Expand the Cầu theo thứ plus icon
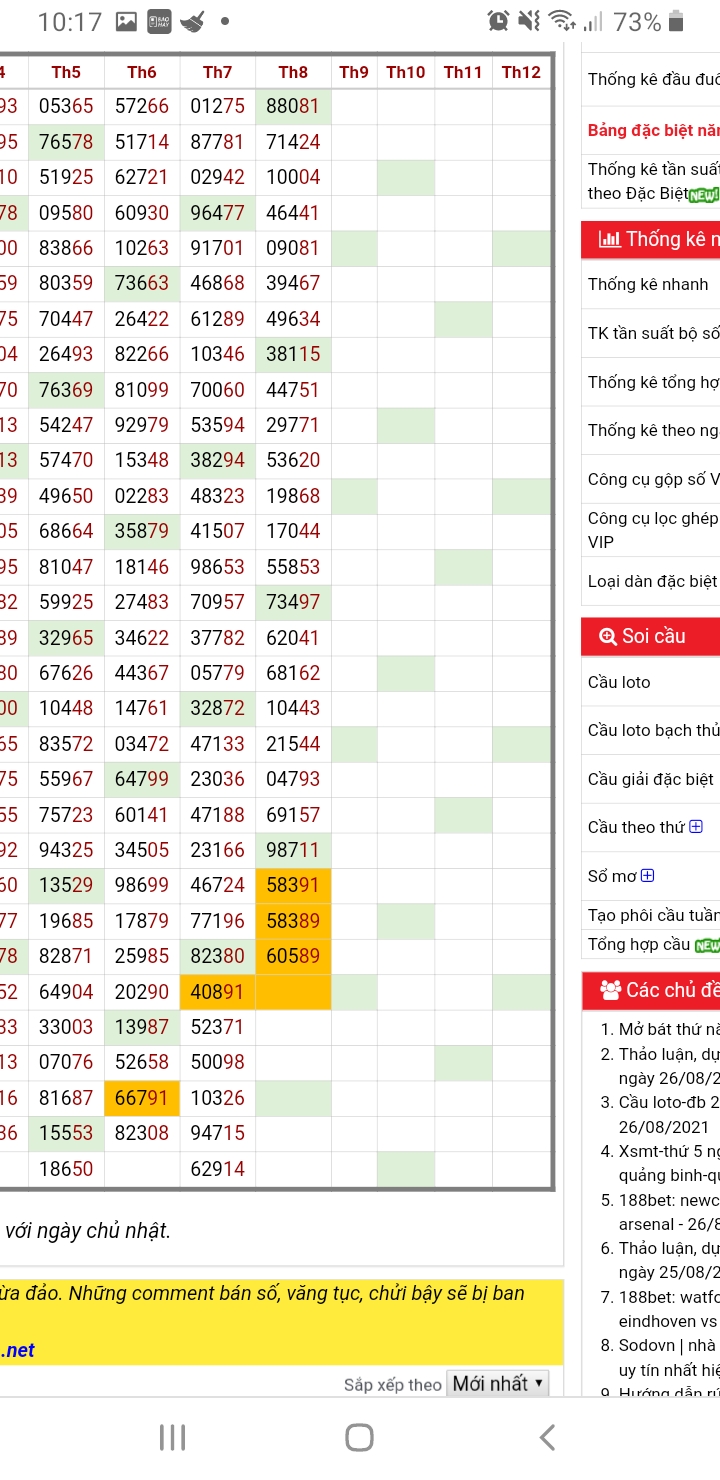 [696, 826]
